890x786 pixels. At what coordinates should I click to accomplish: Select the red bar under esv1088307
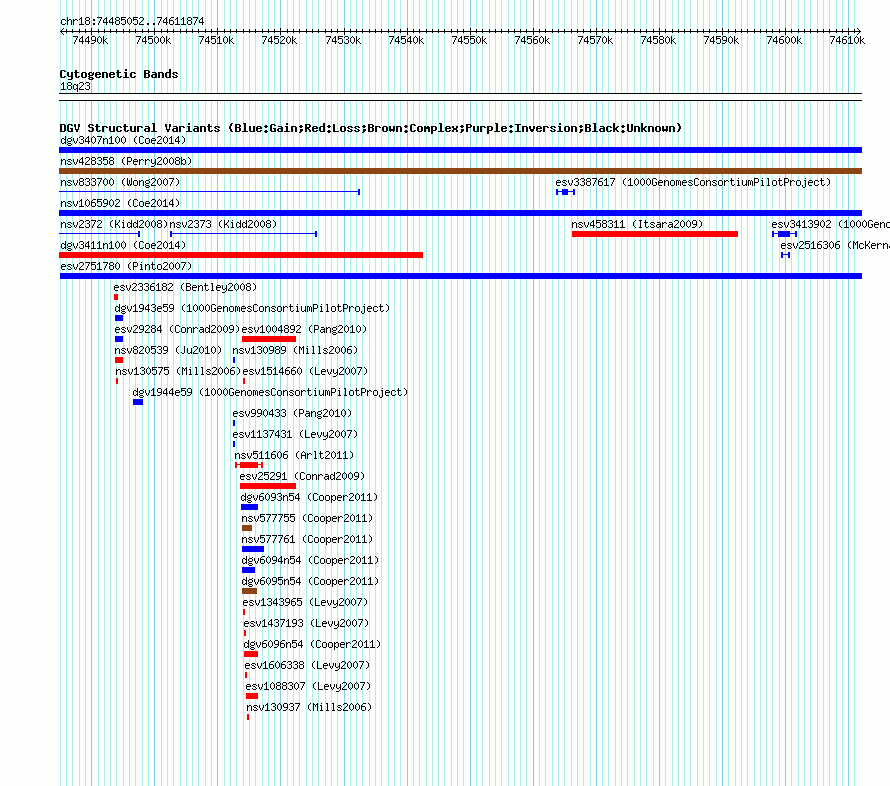click(x=252, y=696)
